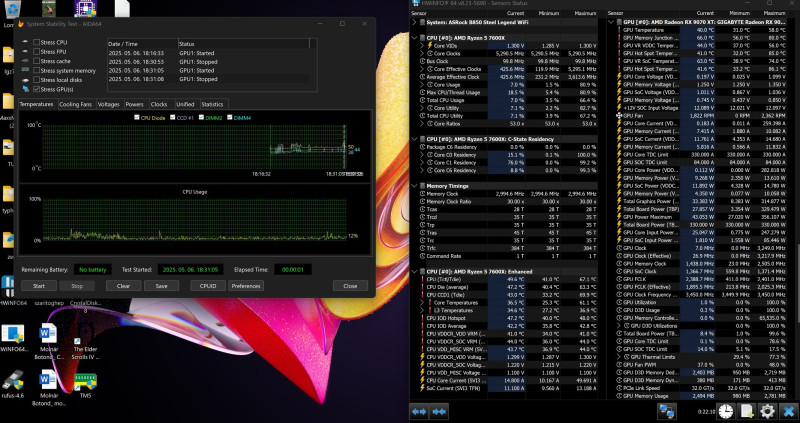Untick DIMM4 graph checkbox
Image resolution: width=800 pixels, height=423 pixels.
pos(230,117)
